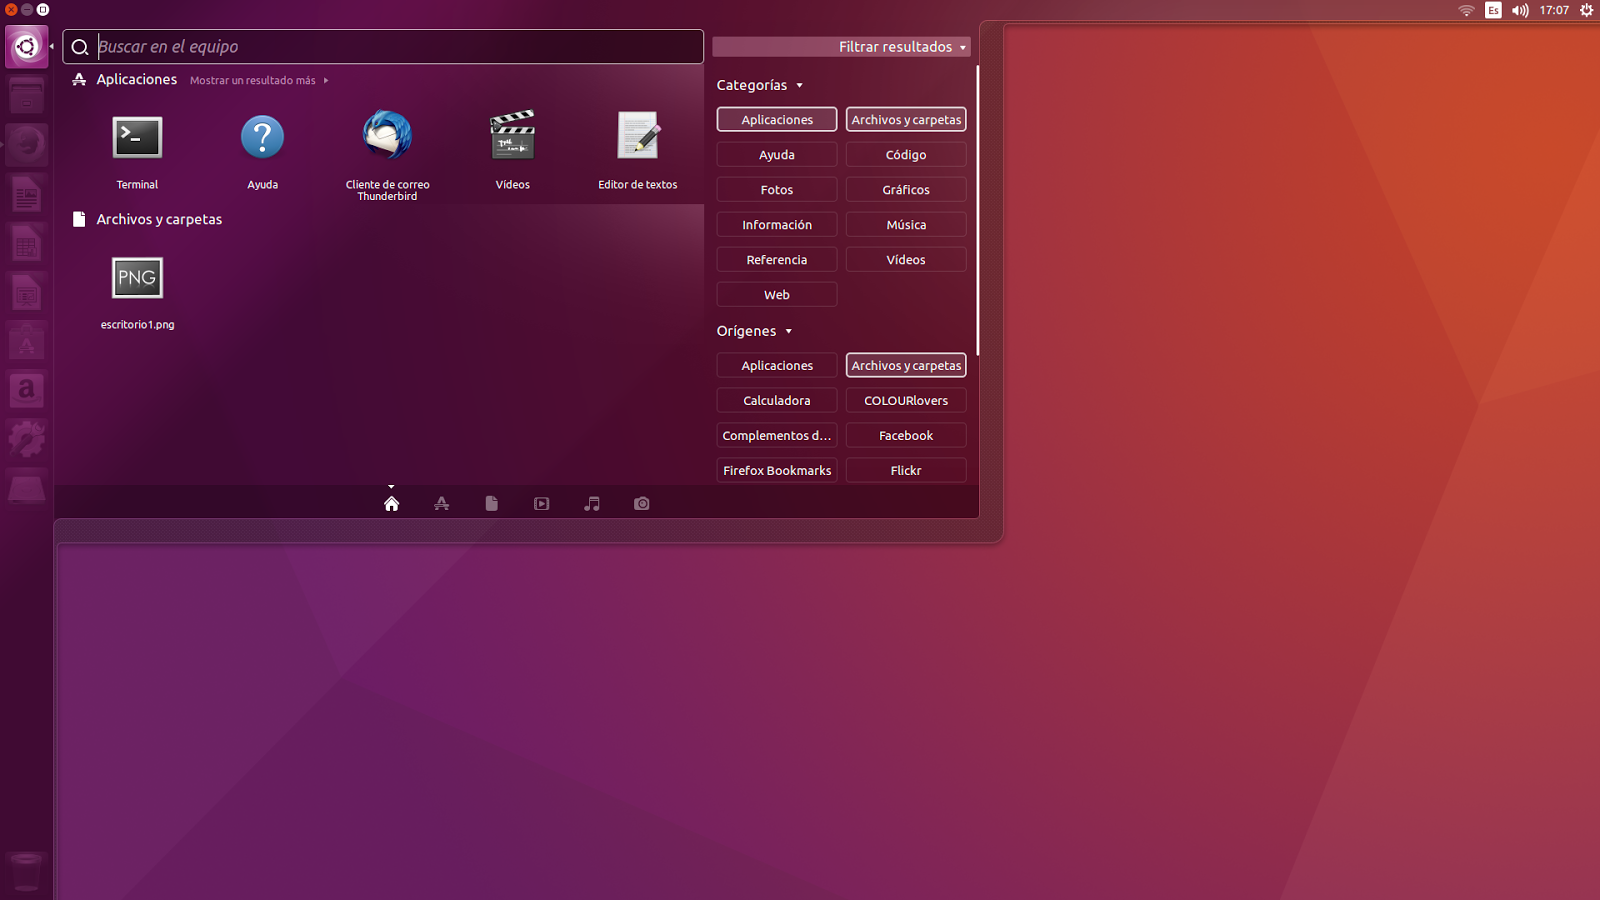Select the Firefox Bookmarks origin filter
This screenshot has height=900, width=1600.
pyautogui.click(x=776, y=470)
